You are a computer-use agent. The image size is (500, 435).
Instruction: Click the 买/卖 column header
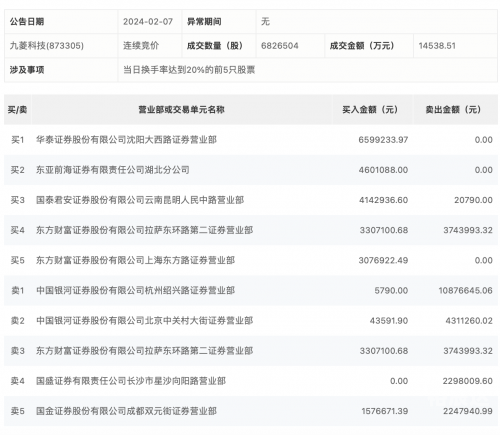click(17, 109)
